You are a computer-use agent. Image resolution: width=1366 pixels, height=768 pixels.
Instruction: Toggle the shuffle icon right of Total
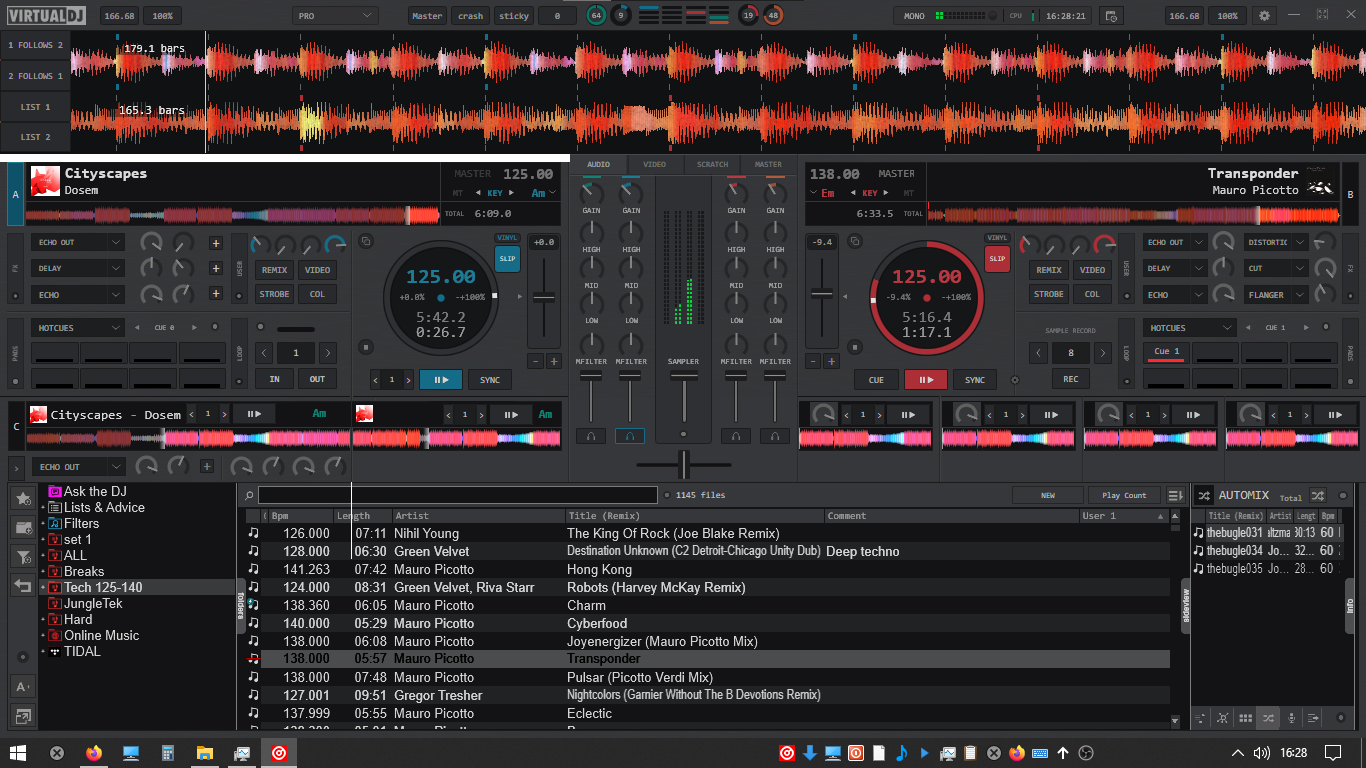1318,495
